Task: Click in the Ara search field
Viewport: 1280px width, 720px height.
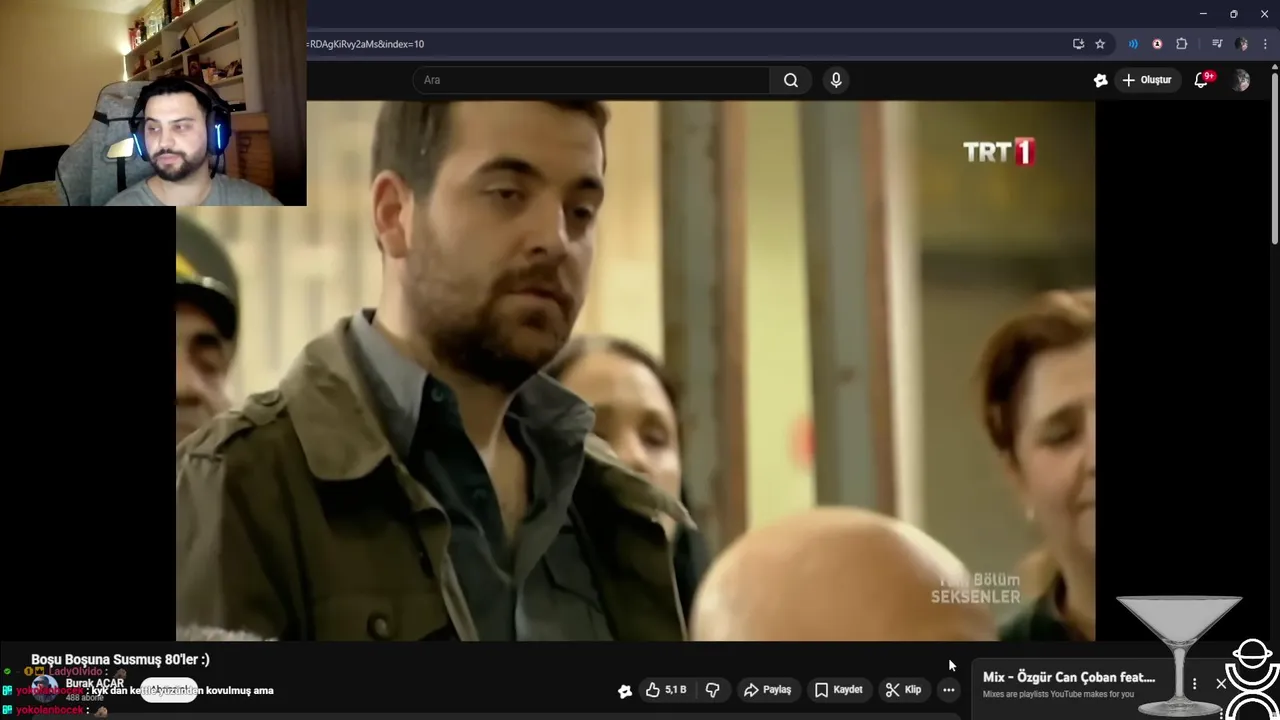Action: point(590,80)
